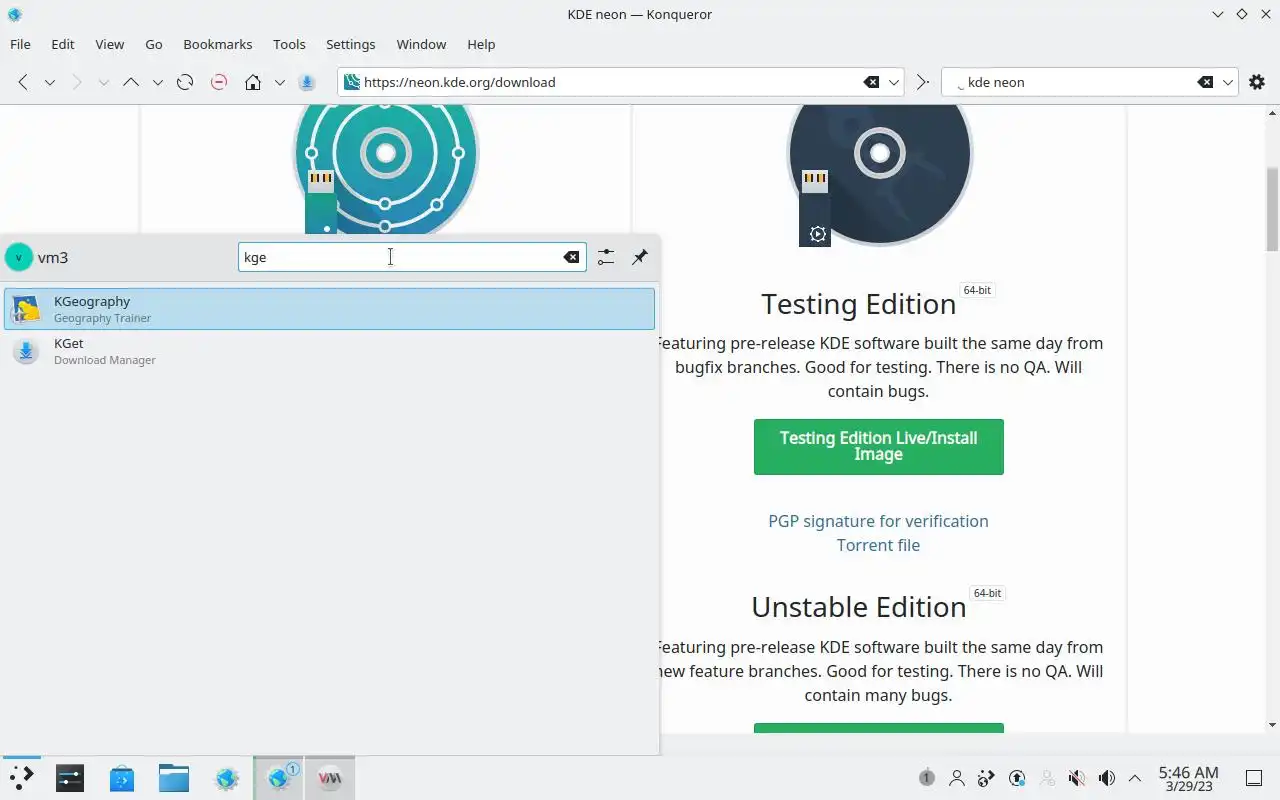Click the updates available tray icon

[x=1017, y=778]
